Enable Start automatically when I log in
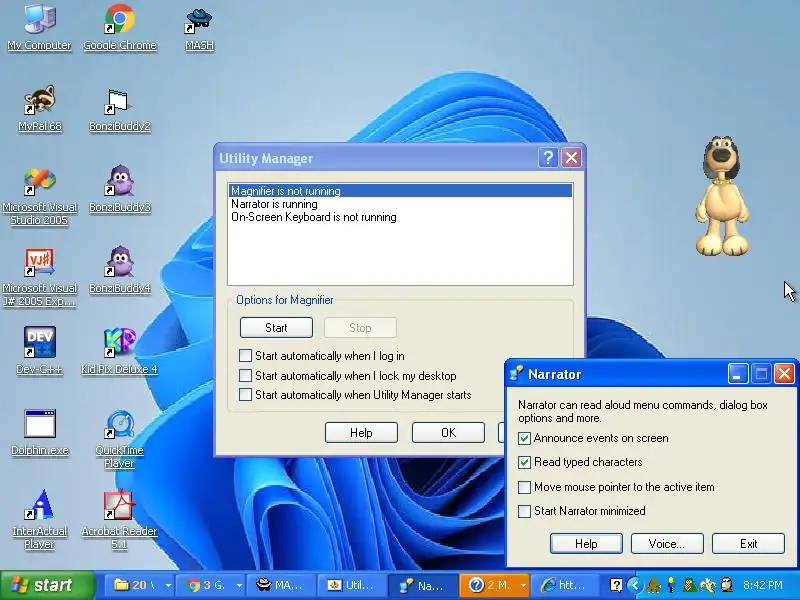 point(245,355)
